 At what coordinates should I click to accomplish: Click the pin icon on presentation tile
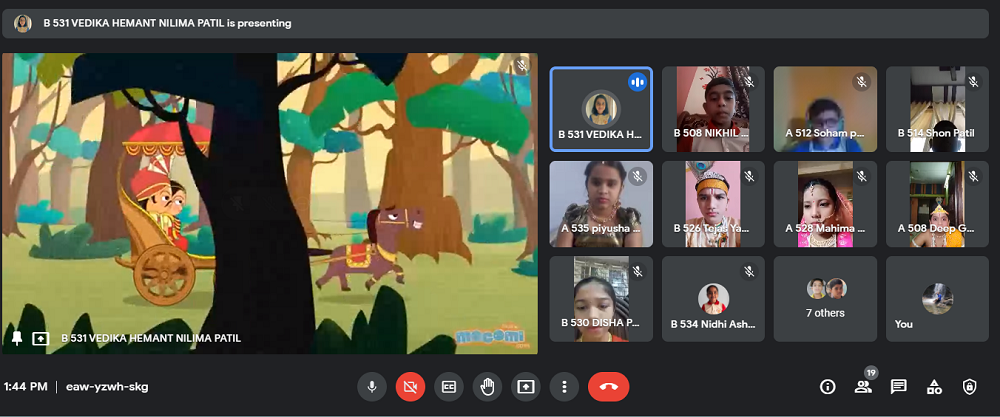coord(17,338)
